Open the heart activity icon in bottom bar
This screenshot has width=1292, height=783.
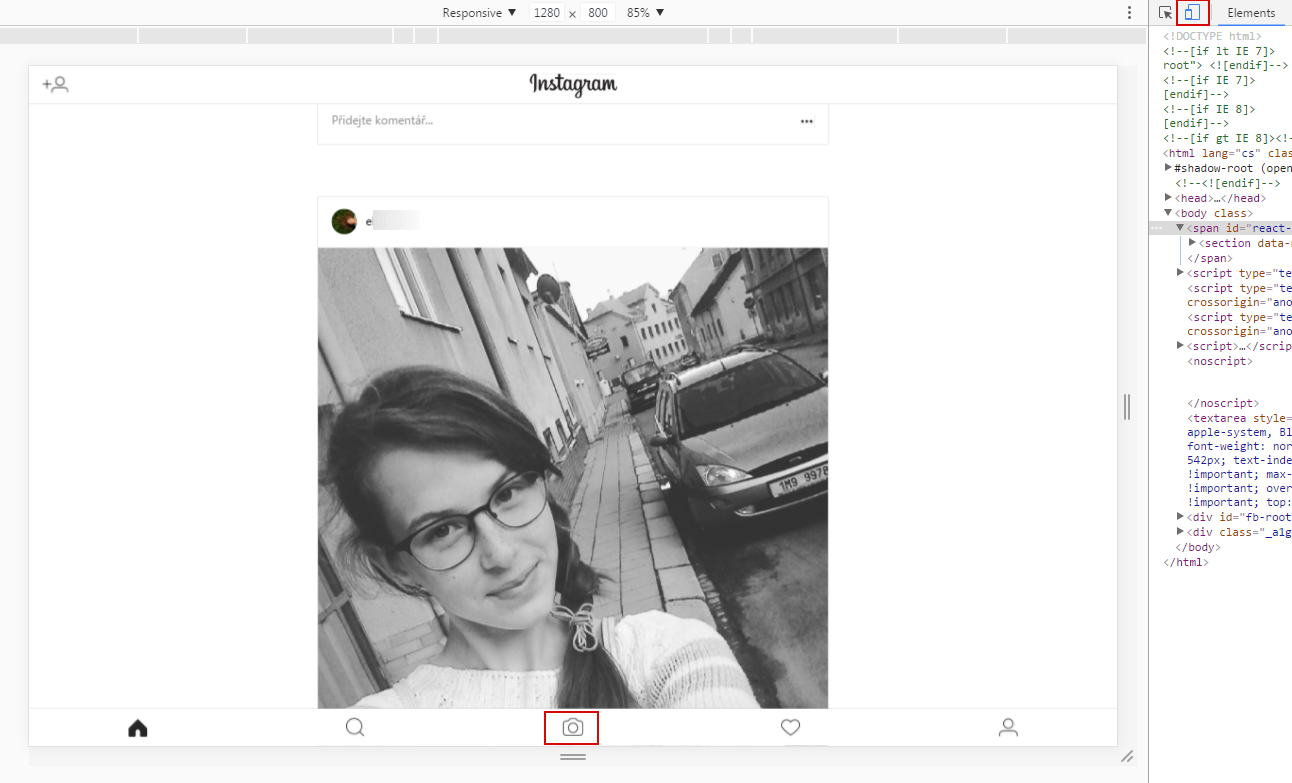point(790,728)
